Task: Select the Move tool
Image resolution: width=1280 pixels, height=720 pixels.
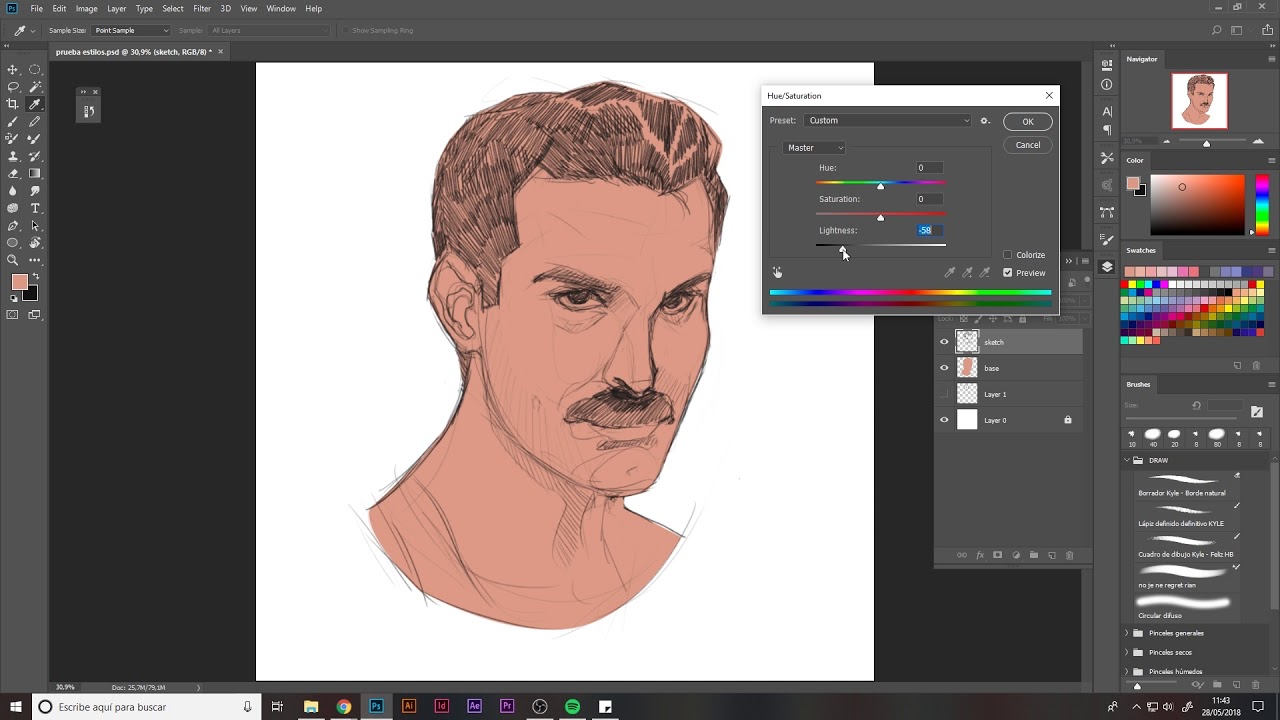Action: pos(13,69)
